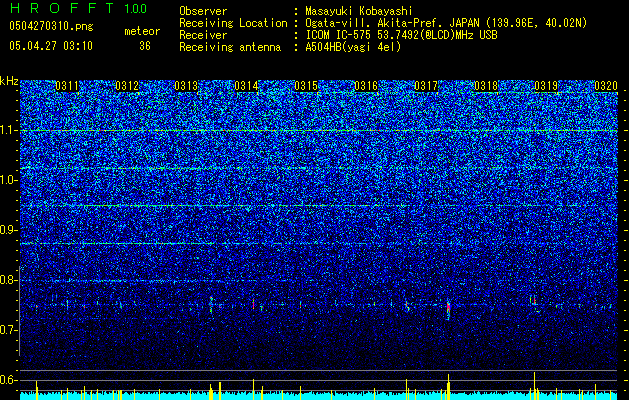This screenshot has height=400, width=629.
Task: Click the 0.7 frequency axis label
Action: tap(9, 330)
